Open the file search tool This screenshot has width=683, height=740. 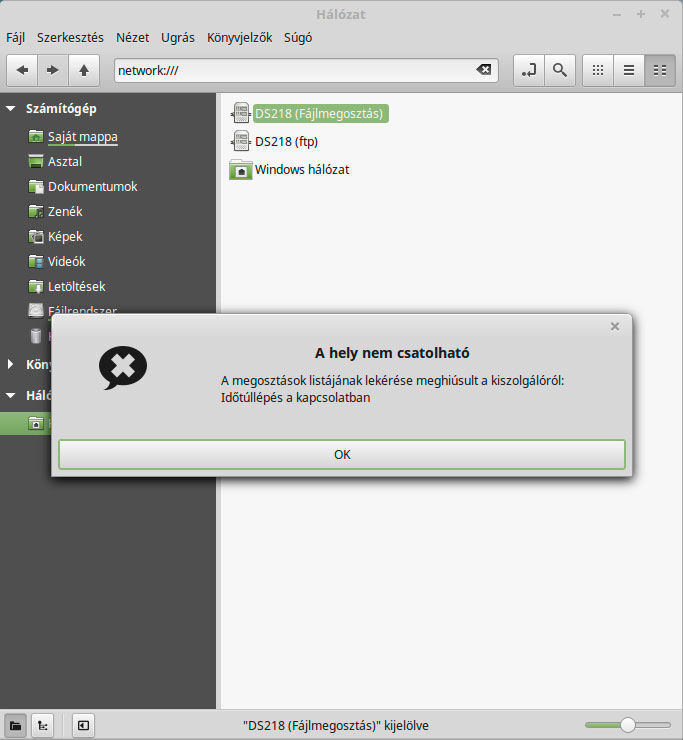click(x=560, y=70)
